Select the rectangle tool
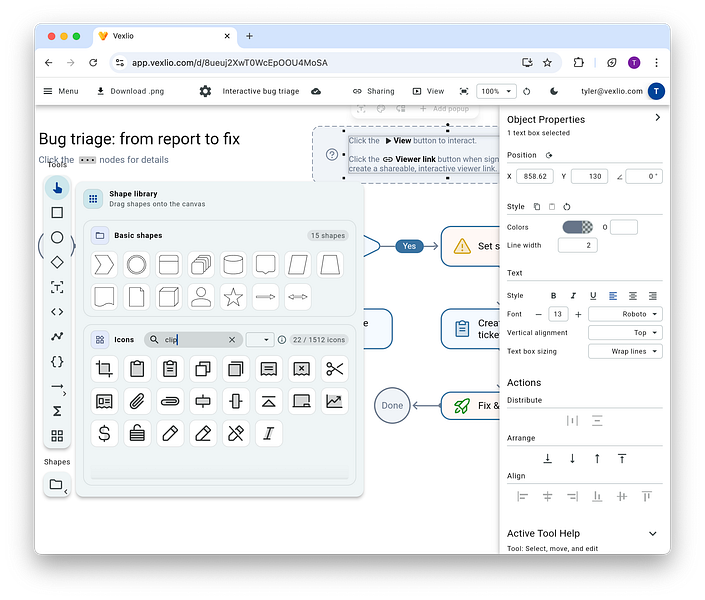The width and height of the screenshot is (705, 600). pyautogui.click(x=57, y=212)
